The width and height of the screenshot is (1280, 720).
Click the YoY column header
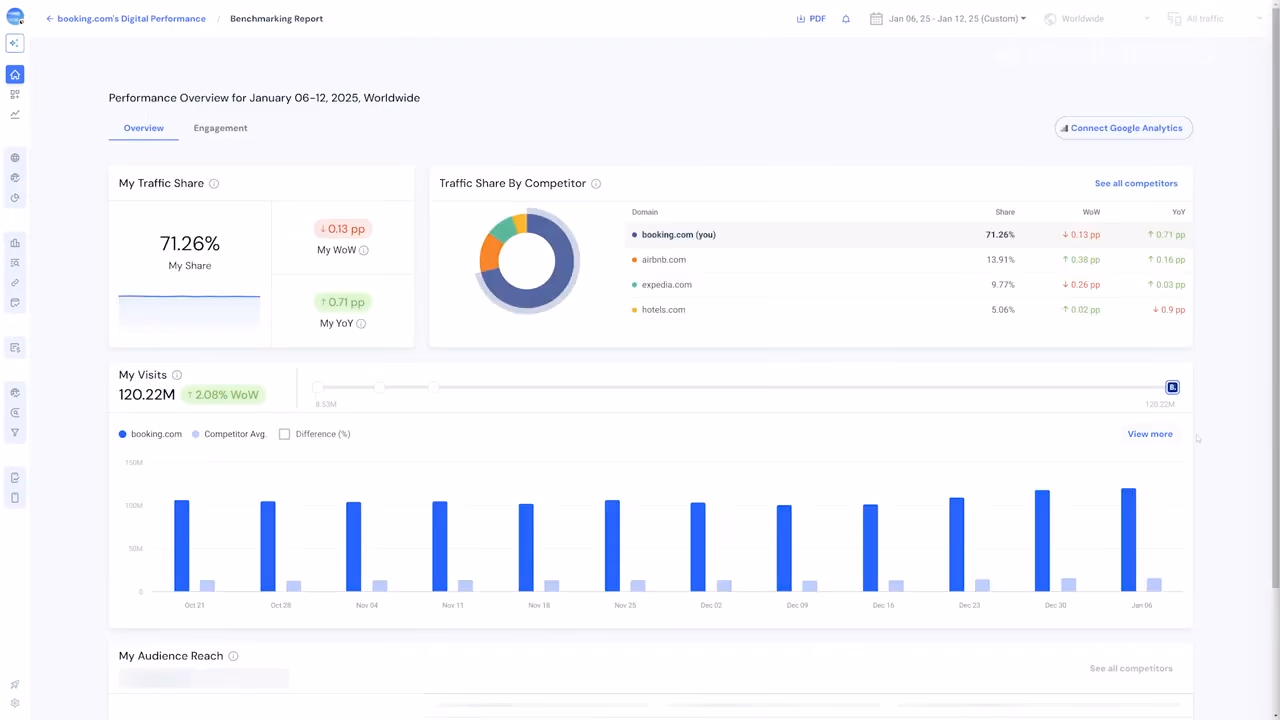click(x=1178, y=212)
